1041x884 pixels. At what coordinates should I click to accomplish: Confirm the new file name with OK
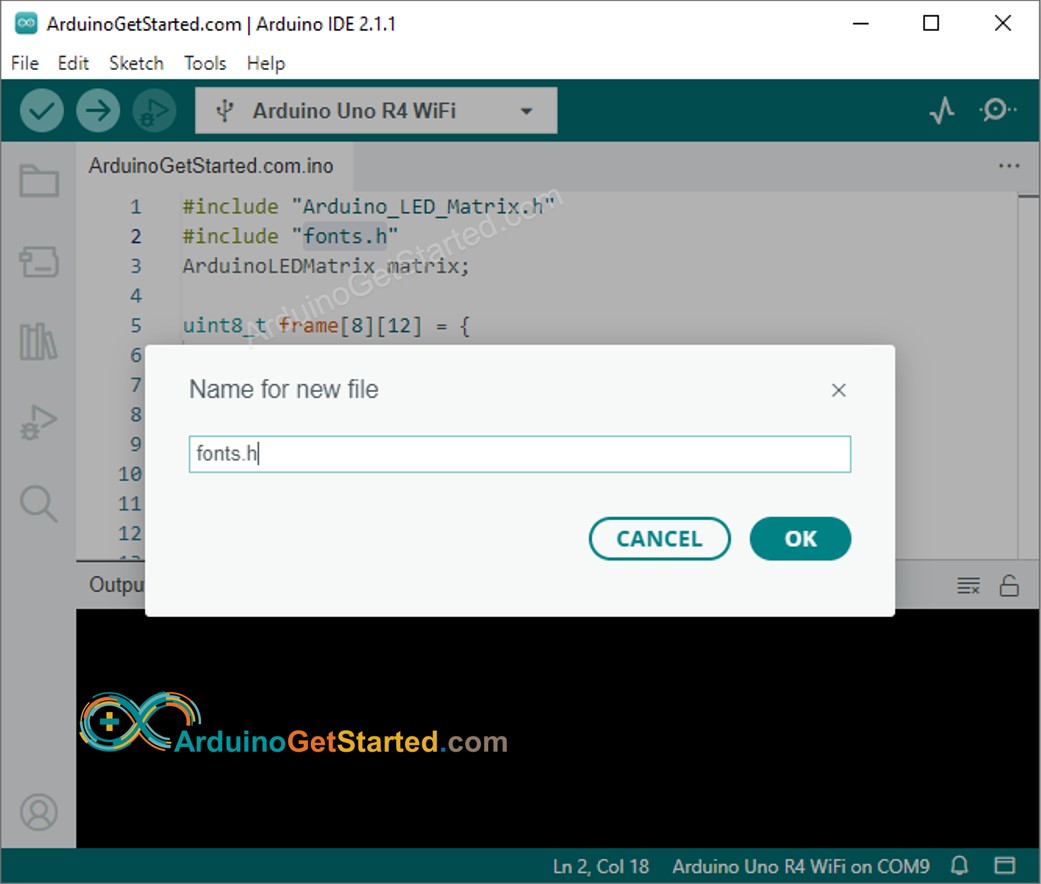tap(800, 539)
